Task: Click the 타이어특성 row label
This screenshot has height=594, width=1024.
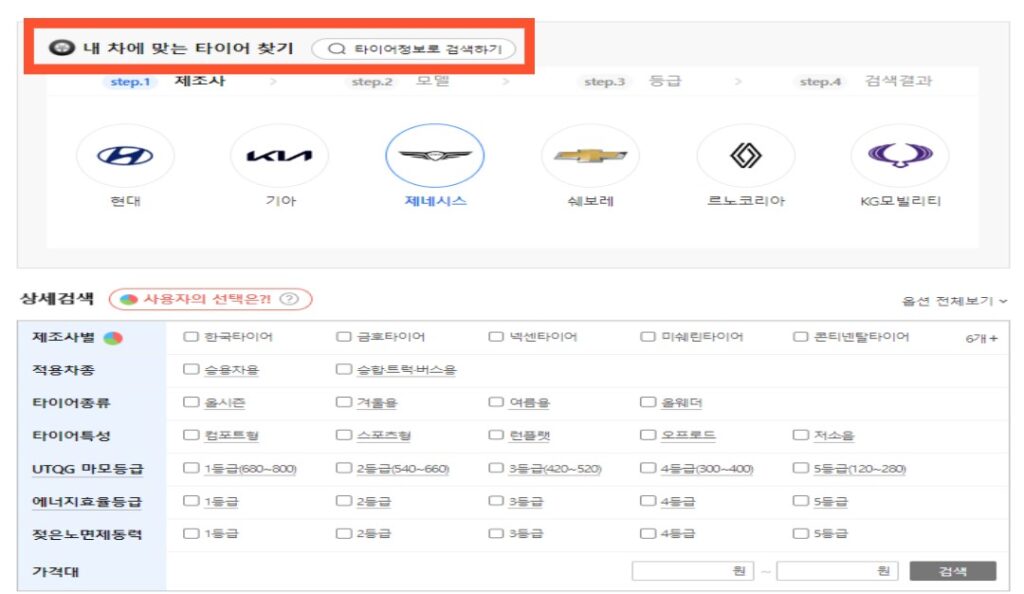Action: point(71,435)
